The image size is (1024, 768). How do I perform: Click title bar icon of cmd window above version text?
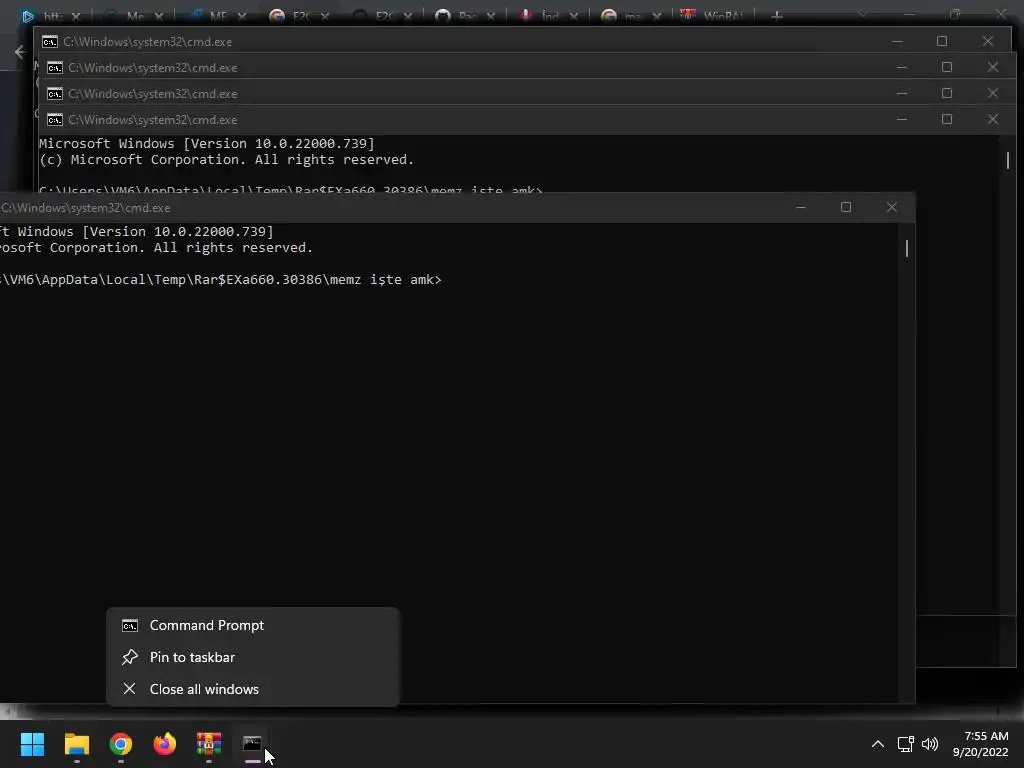pos(55,120)
